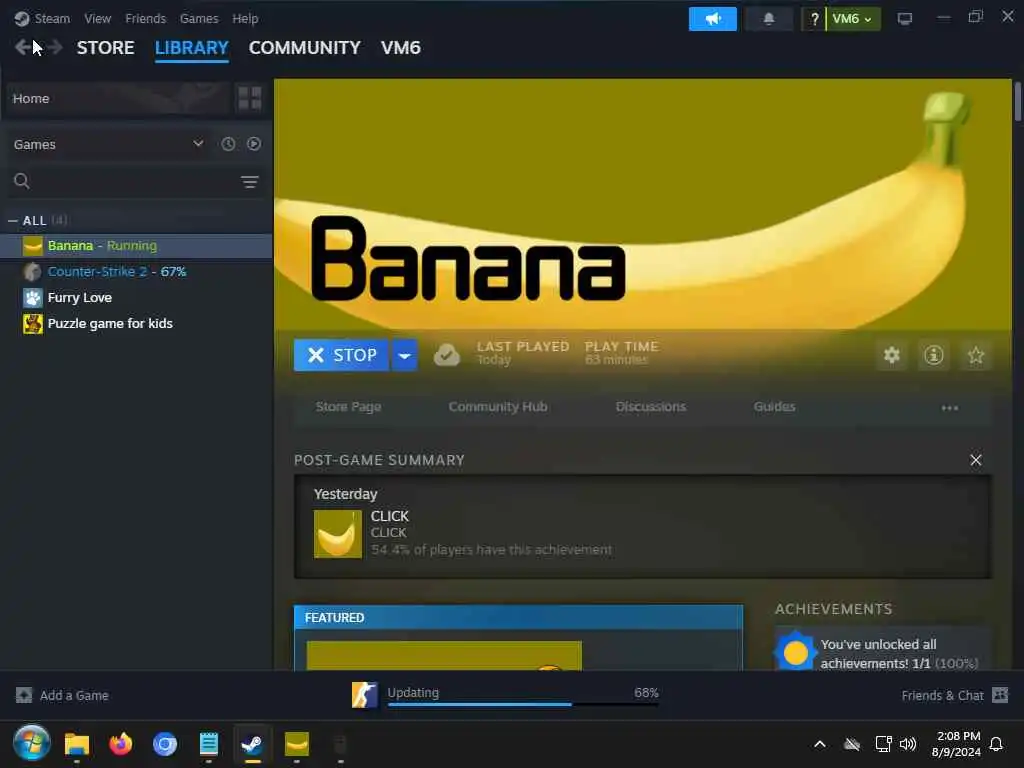1024x768 pixels.
Task: Open advanced library filter options icon
Action: (x=249, y=182)
